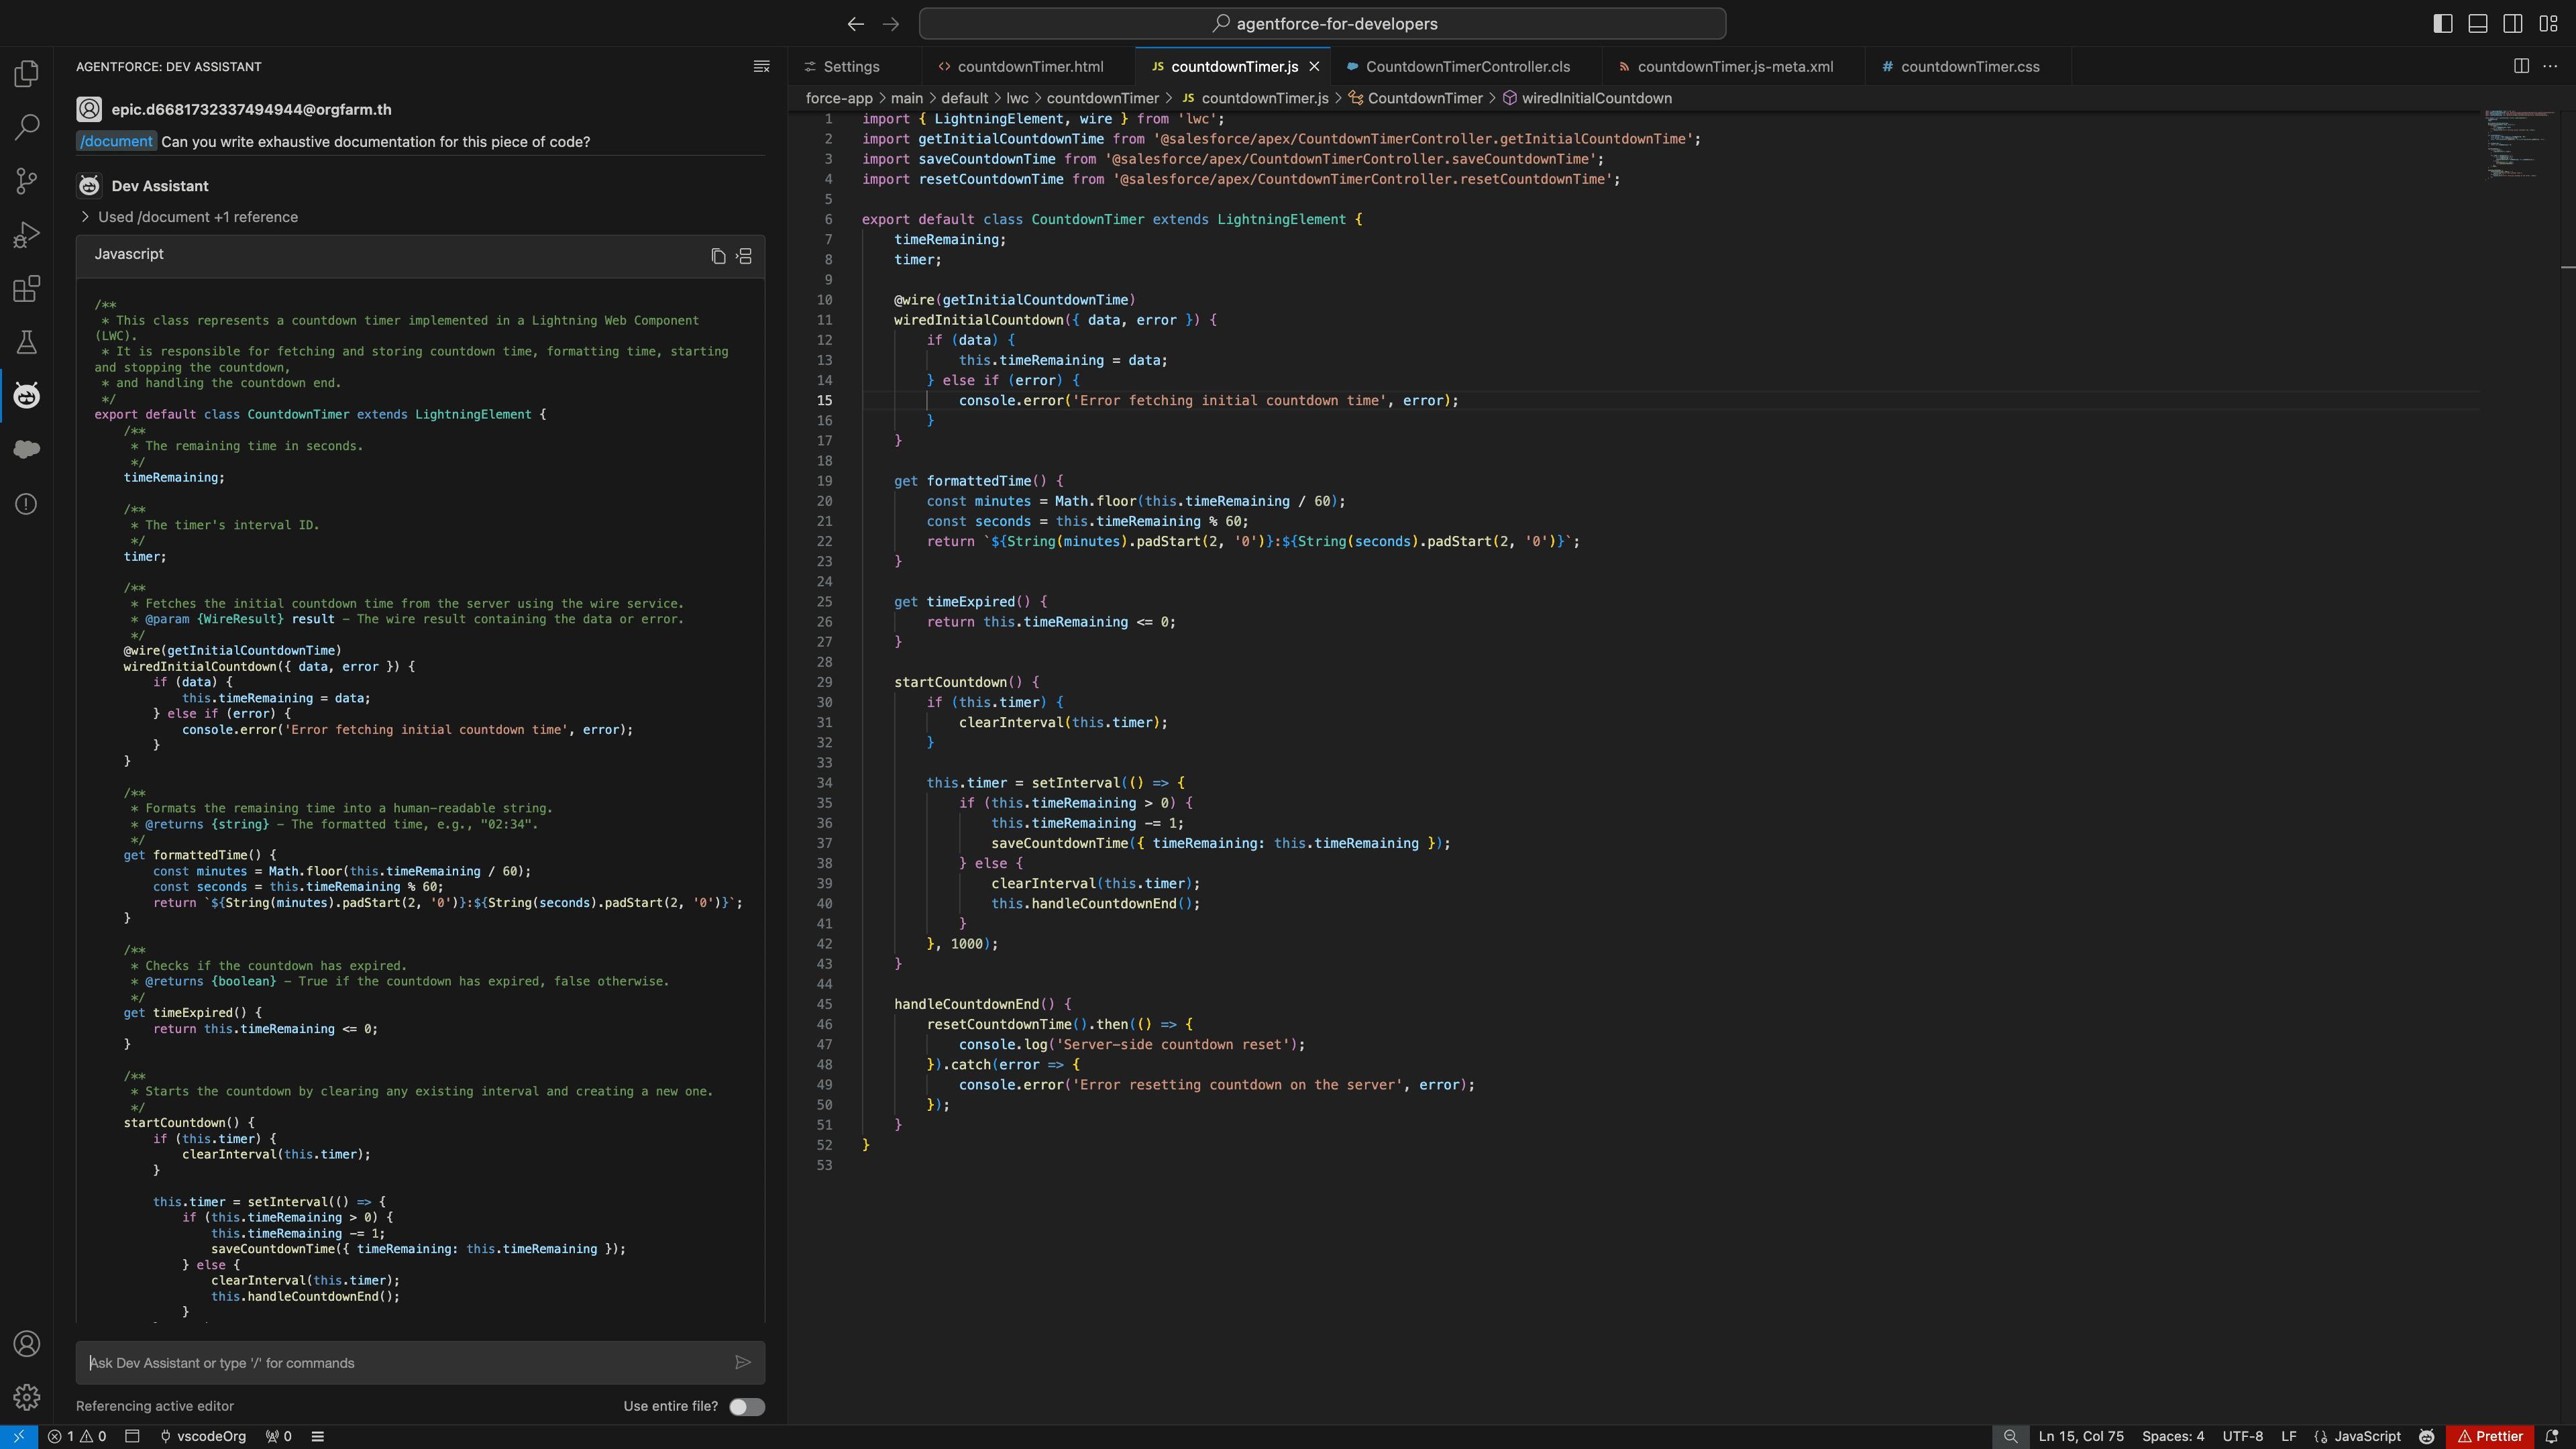The width and height of the screenshot is (2576, 1449).
Task: Click line number 34 in the gutter
Action: click(824, 782)
